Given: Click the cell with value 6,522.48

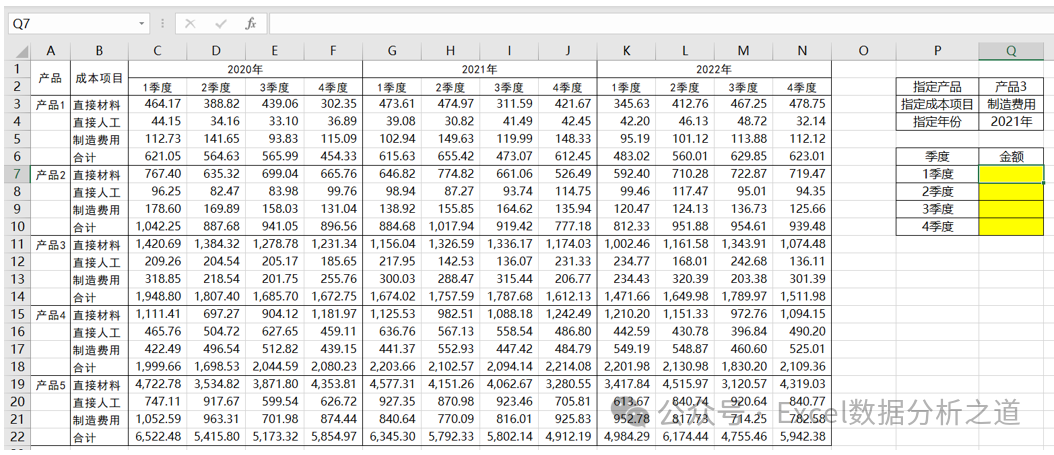Looking at the screenshot, I should pos(157,436).
